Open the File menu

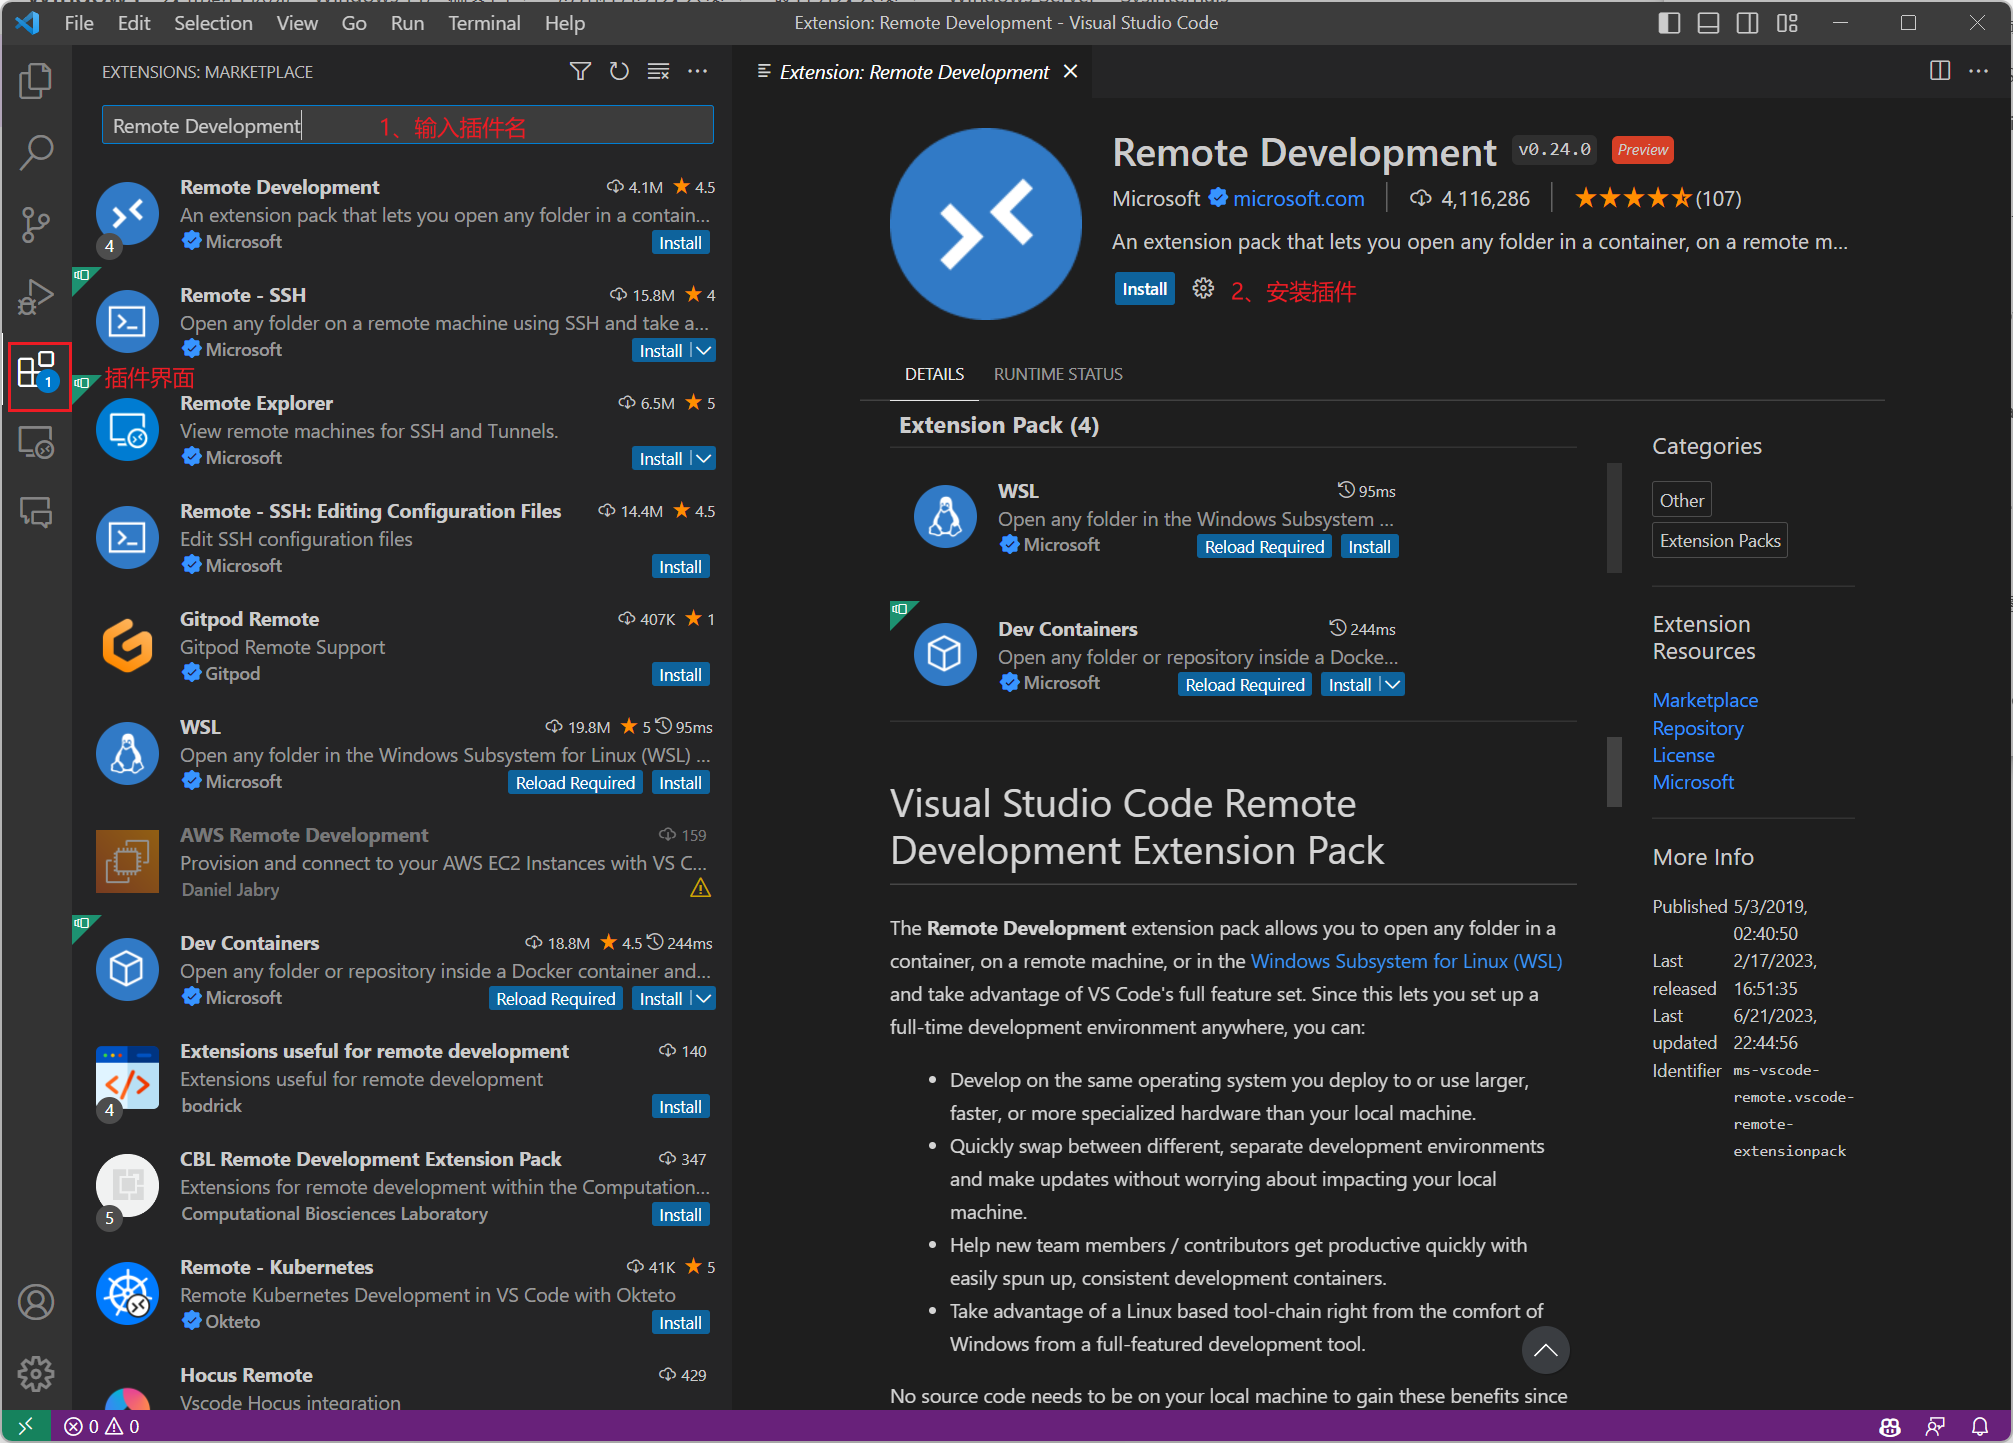79,22
